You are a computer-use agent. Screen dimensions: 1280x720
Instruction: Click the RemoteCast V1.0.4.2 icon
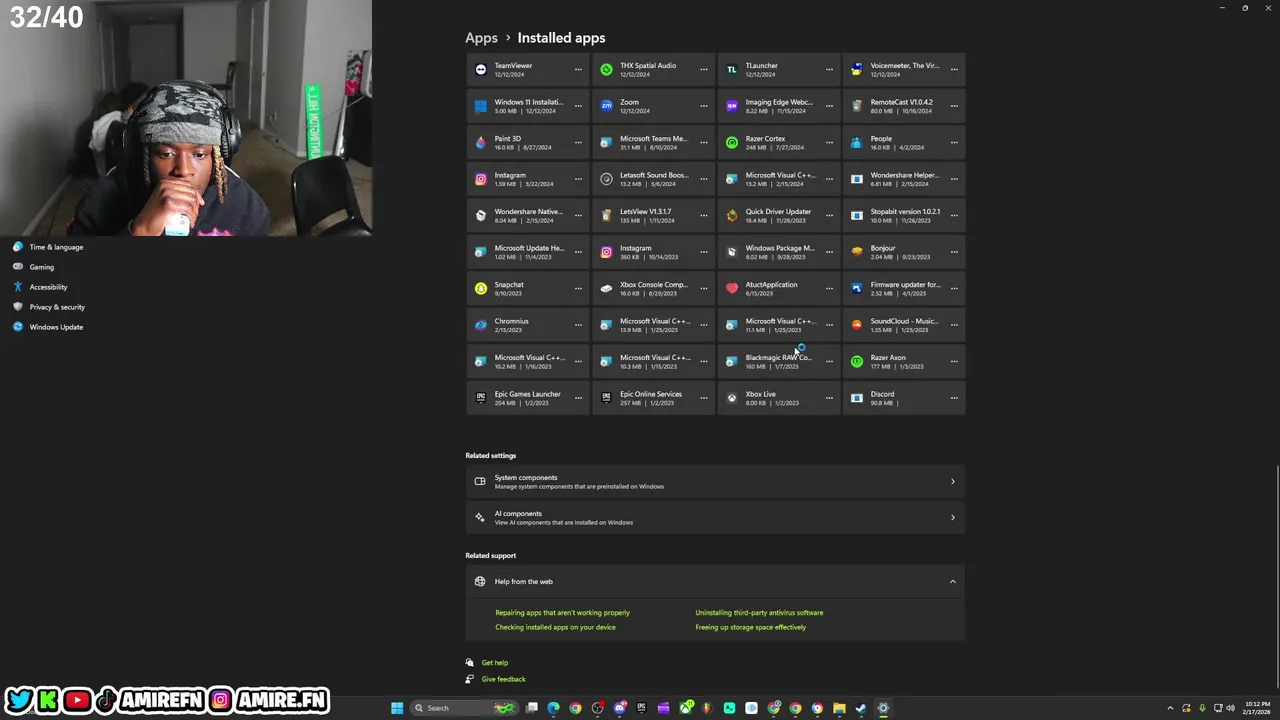[x=857, y=106]
